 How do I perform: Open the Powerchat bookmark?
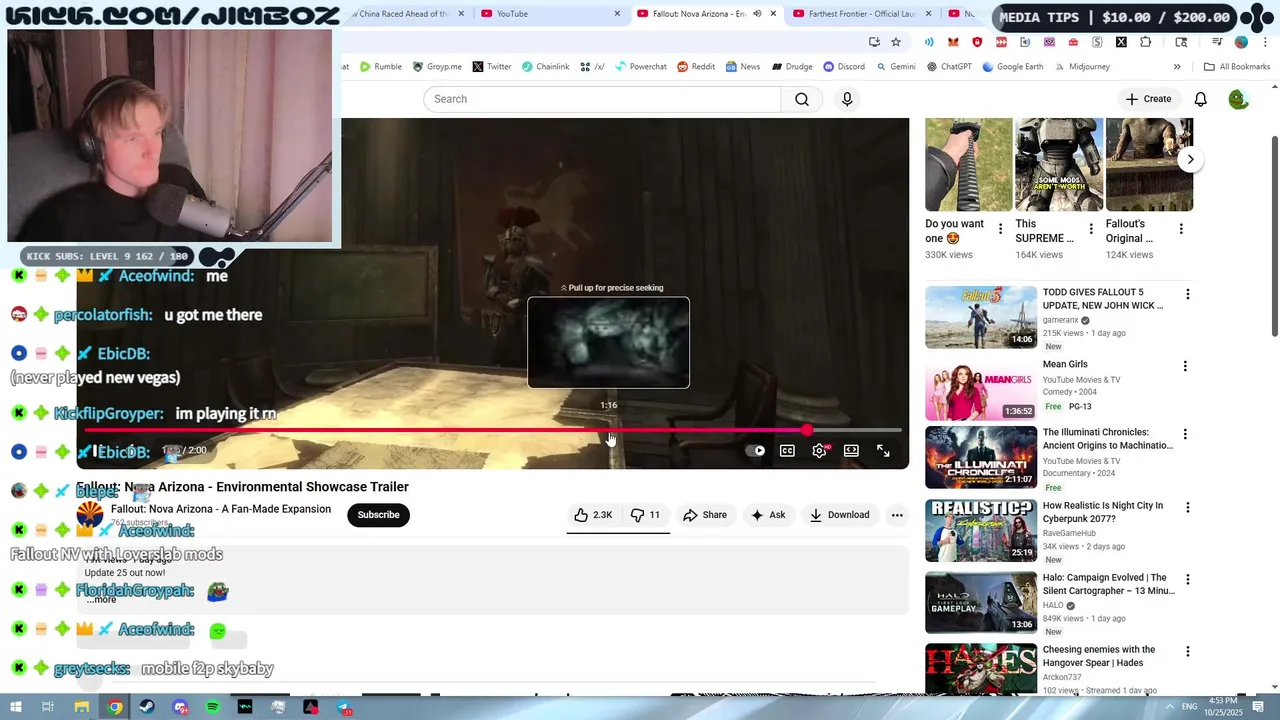pos(640,67)
